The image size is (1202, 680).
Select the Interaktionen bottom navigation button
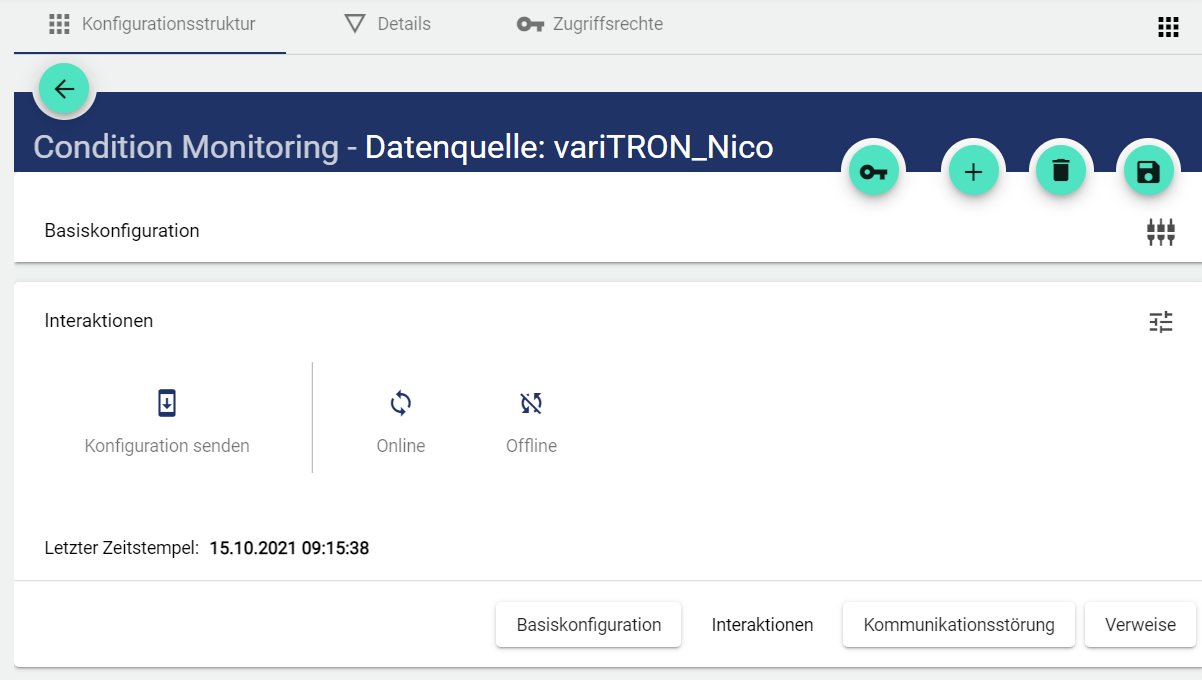click(762, 625)
